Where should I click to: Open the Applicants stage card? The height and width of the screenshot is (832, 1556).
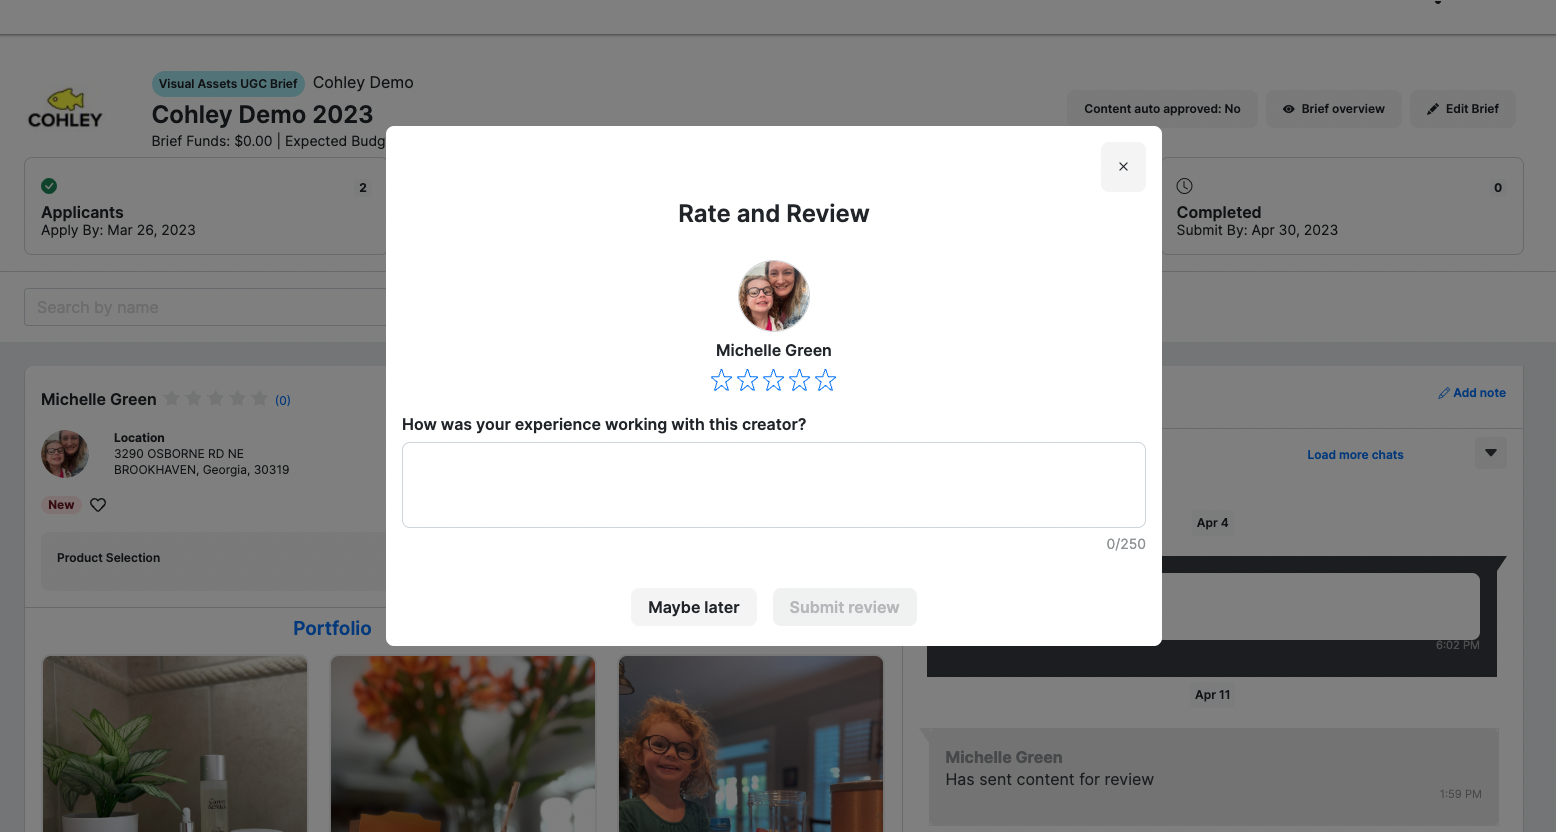(x=205, y=205)
